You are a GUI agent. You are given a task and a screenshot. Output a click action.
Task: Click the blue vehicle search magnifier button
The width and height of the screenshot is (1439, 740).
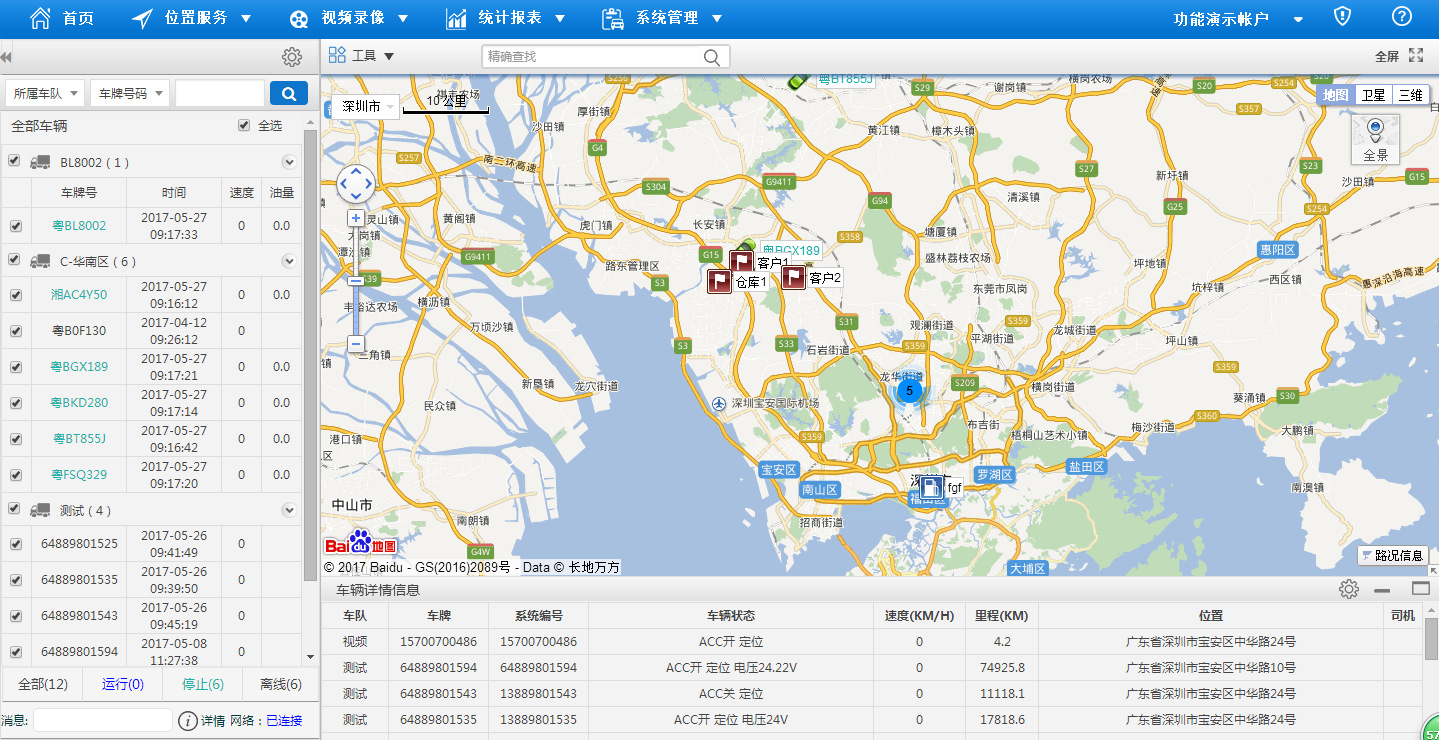tap(288, 93)
